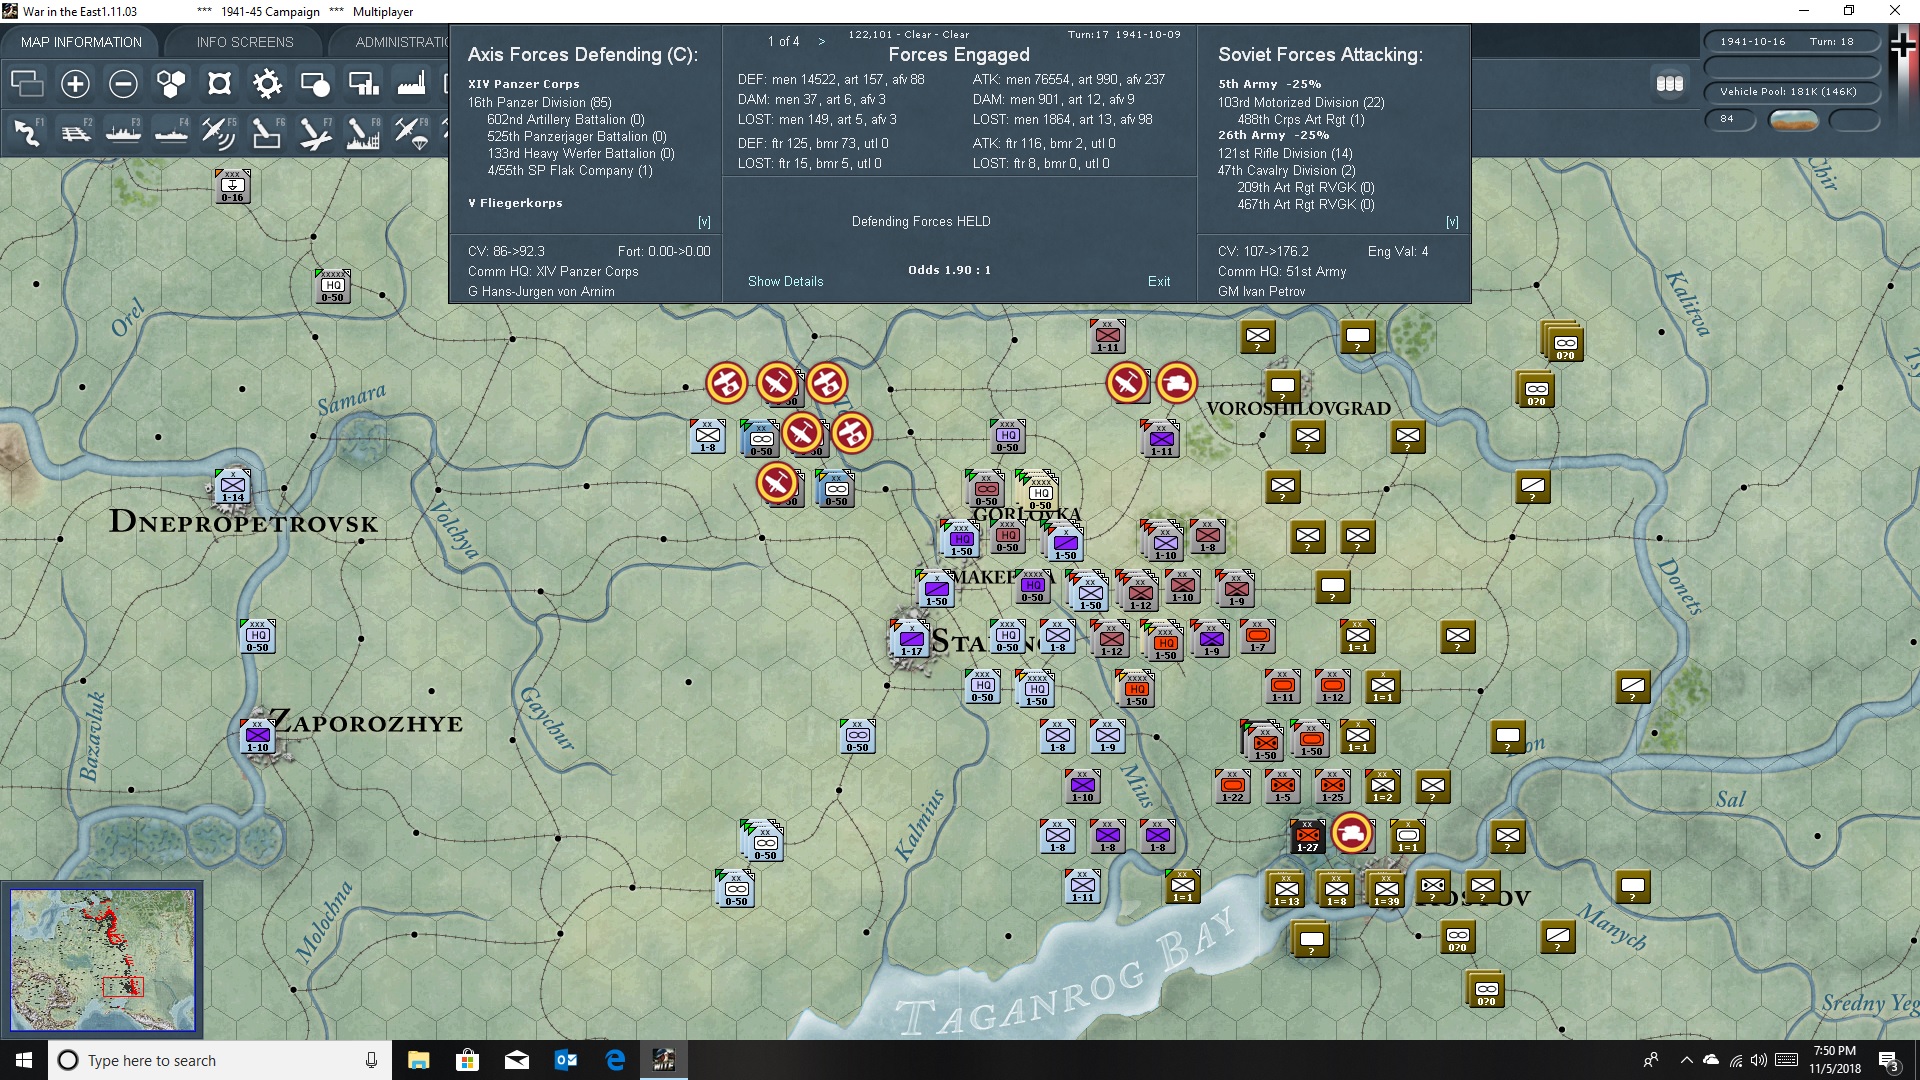Open the INFO SCREENS menu tab
This screenshot has width=1920, height=1080.
(244, 42)
